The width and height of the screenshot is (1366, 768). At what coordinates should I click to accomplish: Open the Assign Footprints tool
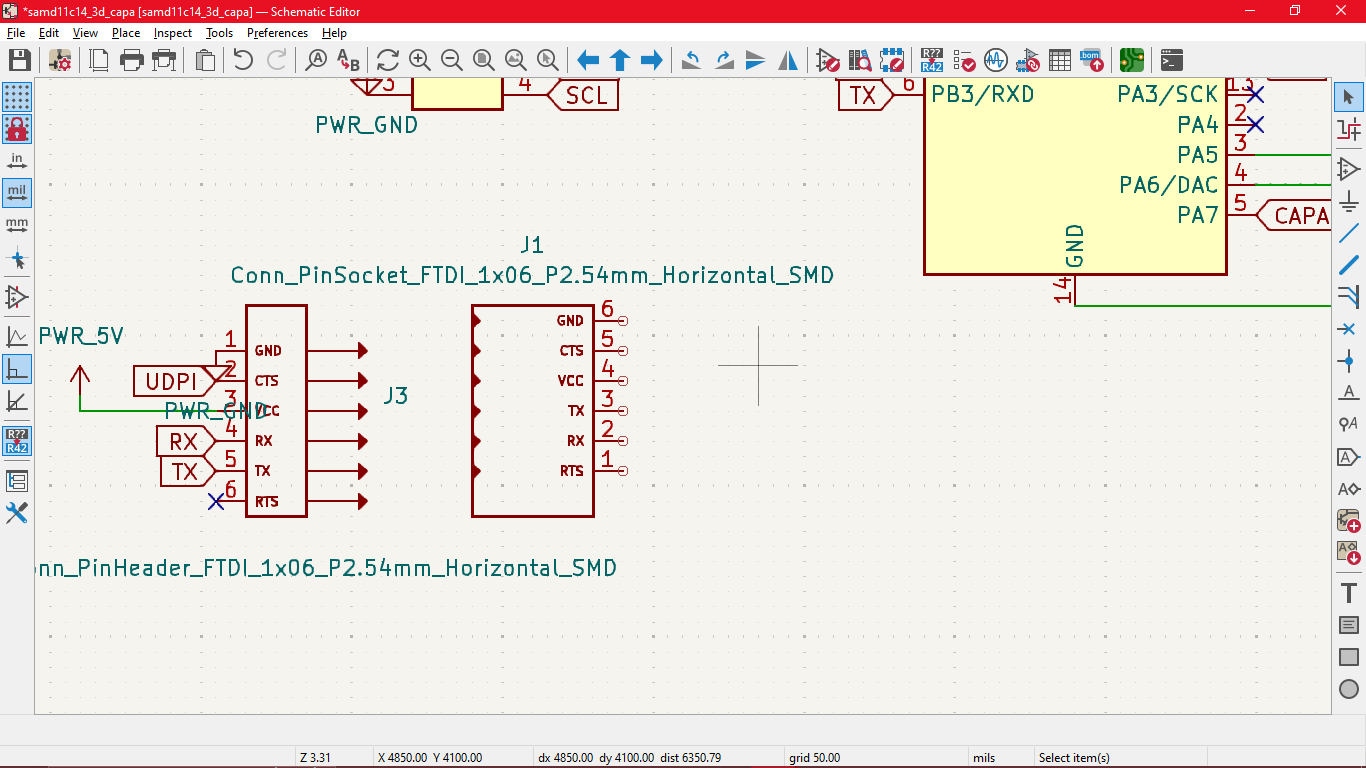(1028, 60)
